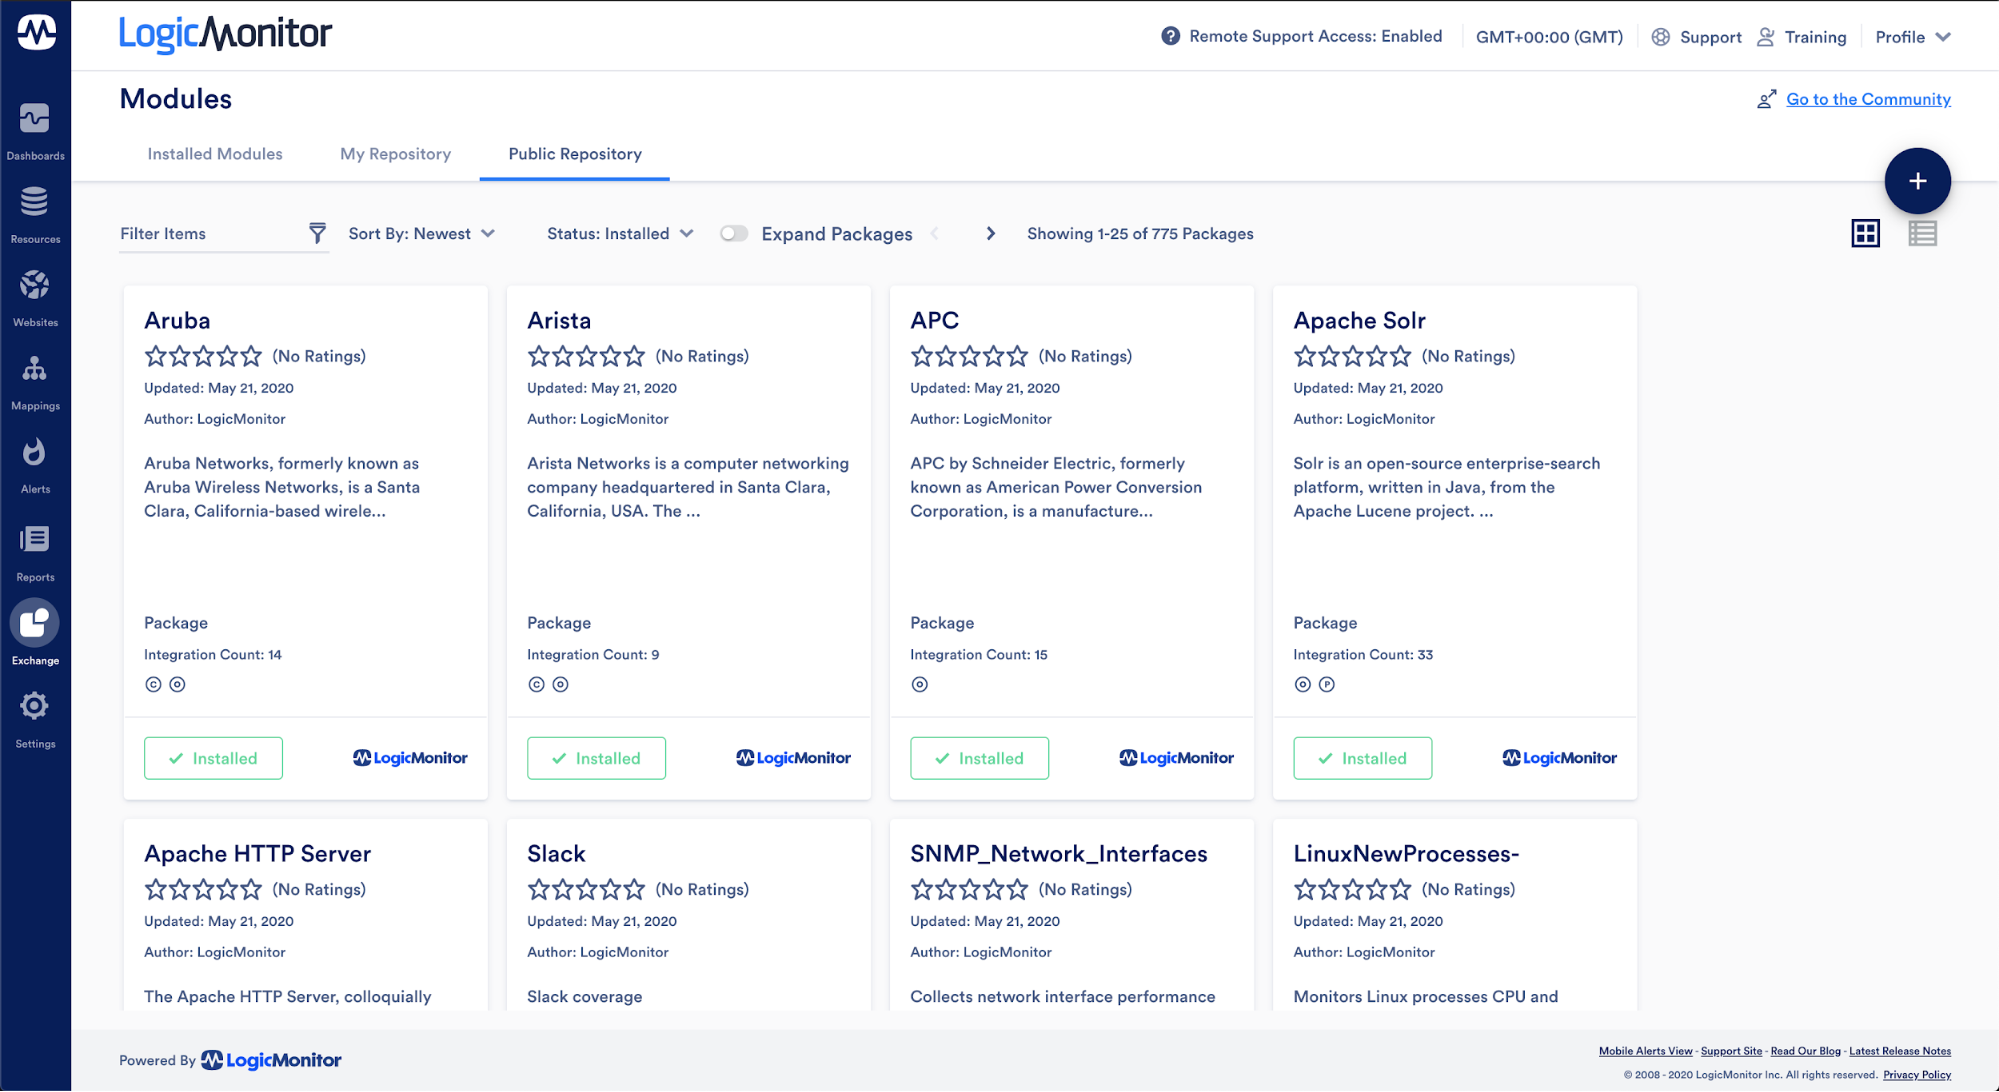Click the Support lifebuoy icon
1999x1092 pixels.
(x=1660, y=37)
